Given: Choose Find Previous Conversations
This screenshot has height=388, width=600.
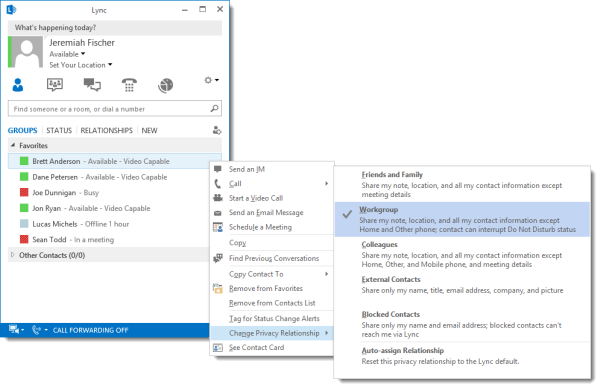Looking at the screenshot, I should (272, 258).
